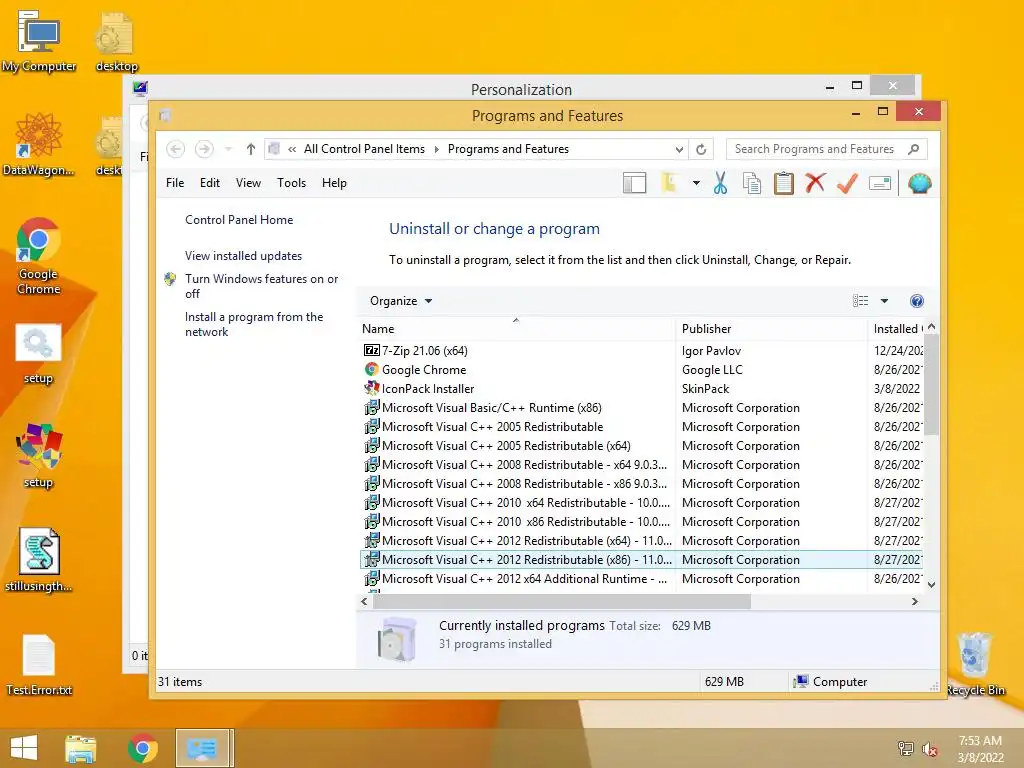This screenshot has height=768, width=1024.
Task: Expand the Organize dropdown
Action: [x=400, y=301]
